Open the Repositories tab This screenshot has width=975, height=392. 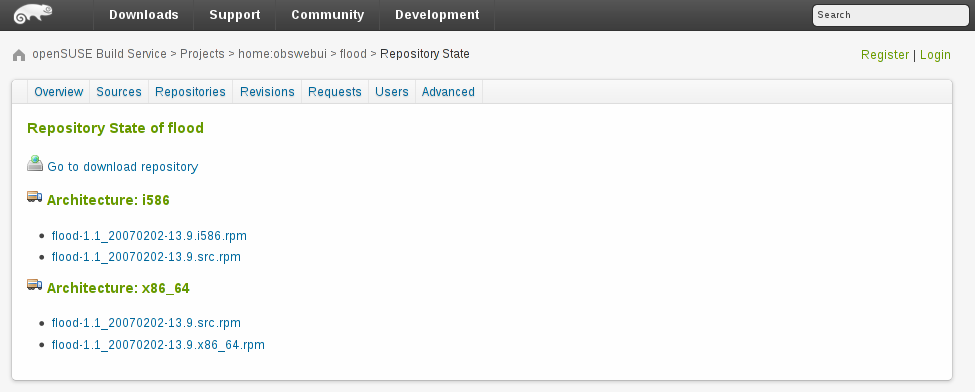coord(190,91)
